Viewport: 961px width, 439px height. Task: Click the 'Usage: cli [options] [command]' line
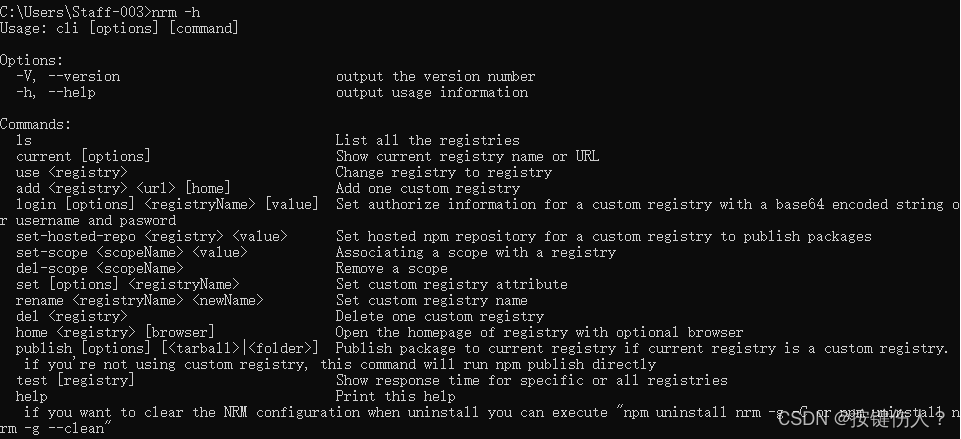120,28
